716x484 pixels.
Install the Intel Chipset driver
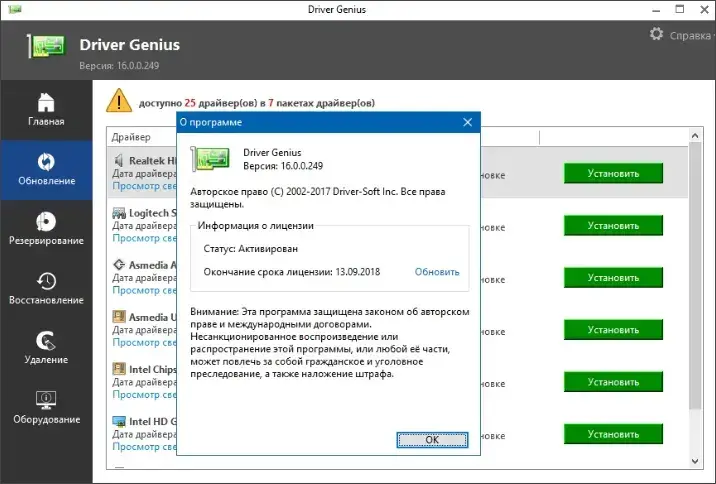click(x=613, y=382)
